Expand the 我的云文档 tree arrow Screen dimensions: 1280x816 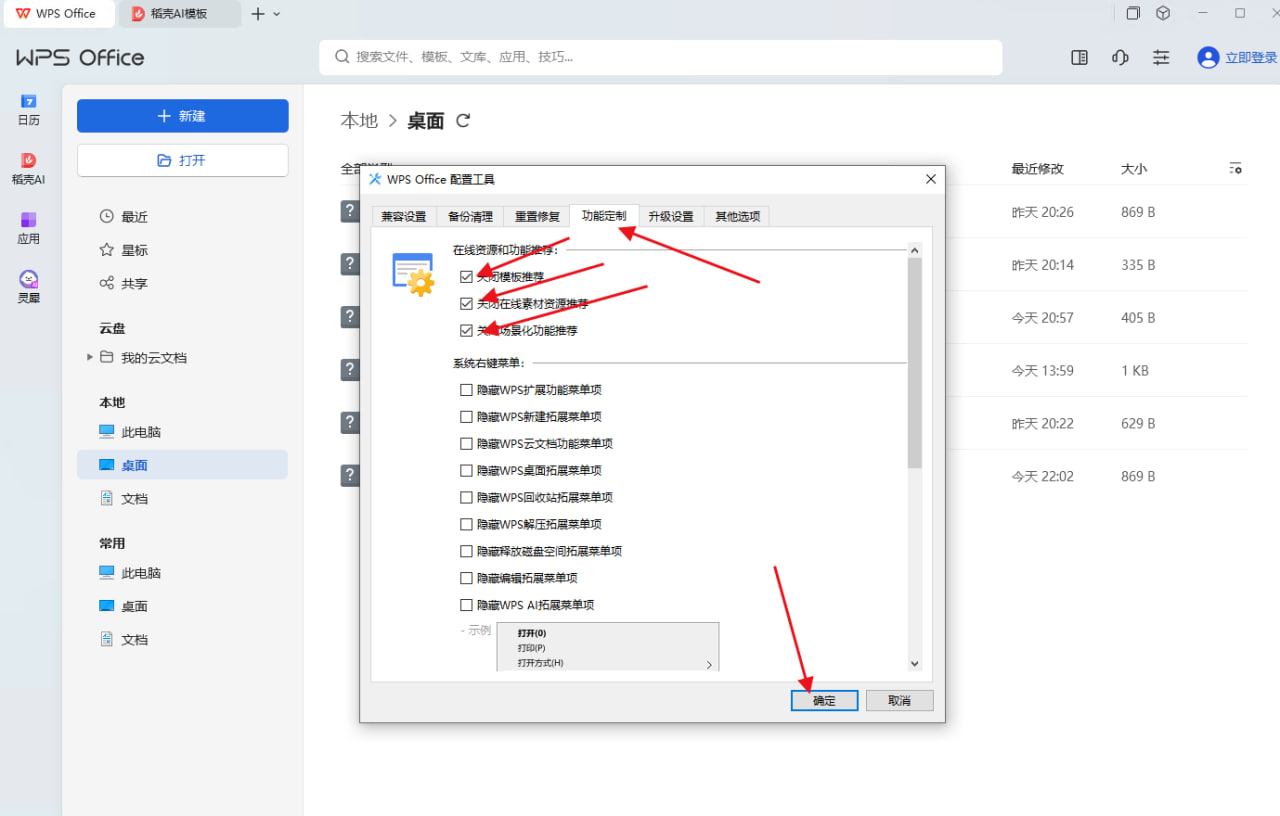tap(90, 357)
